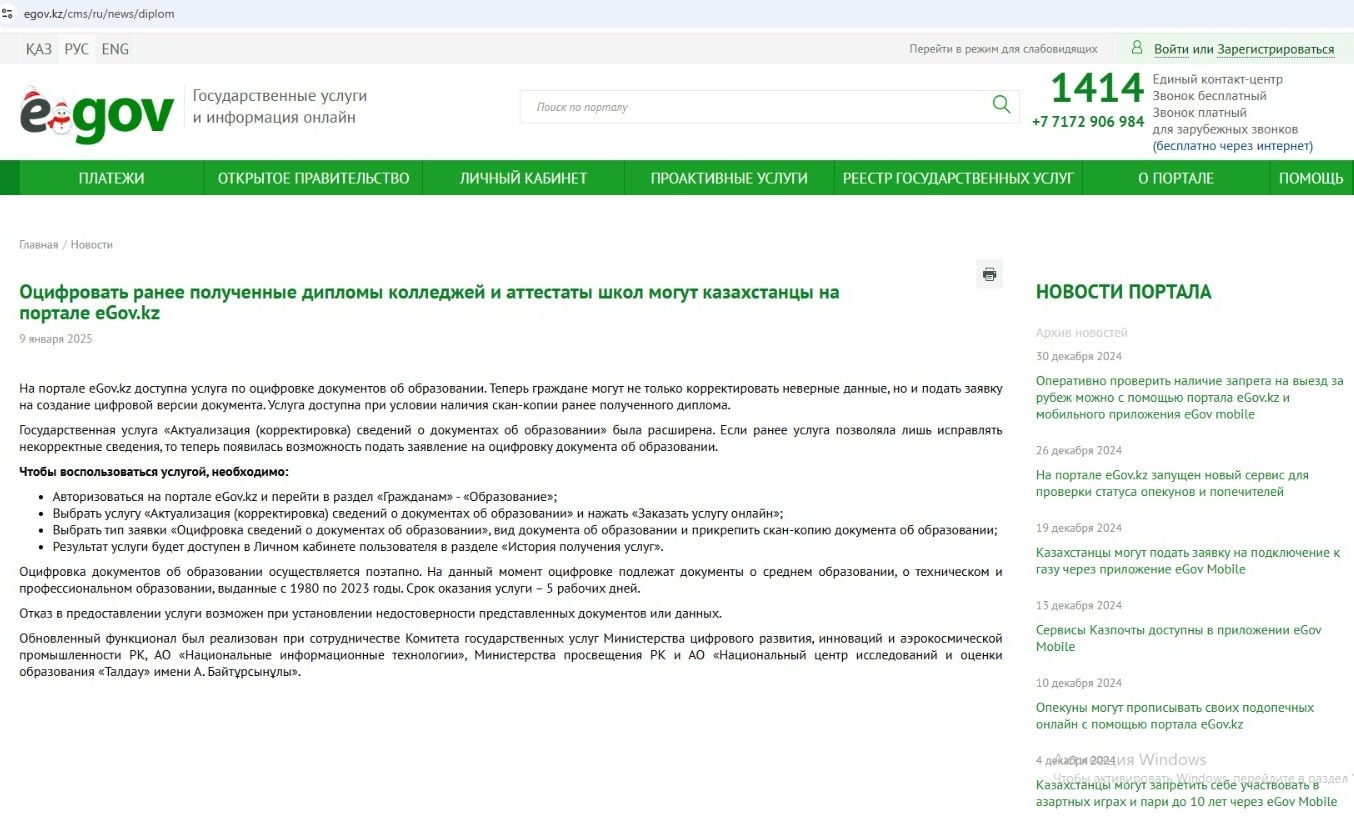The image size is (1354, 822).
Task: Click the 1414 contact number
Action: point(1097,89)
